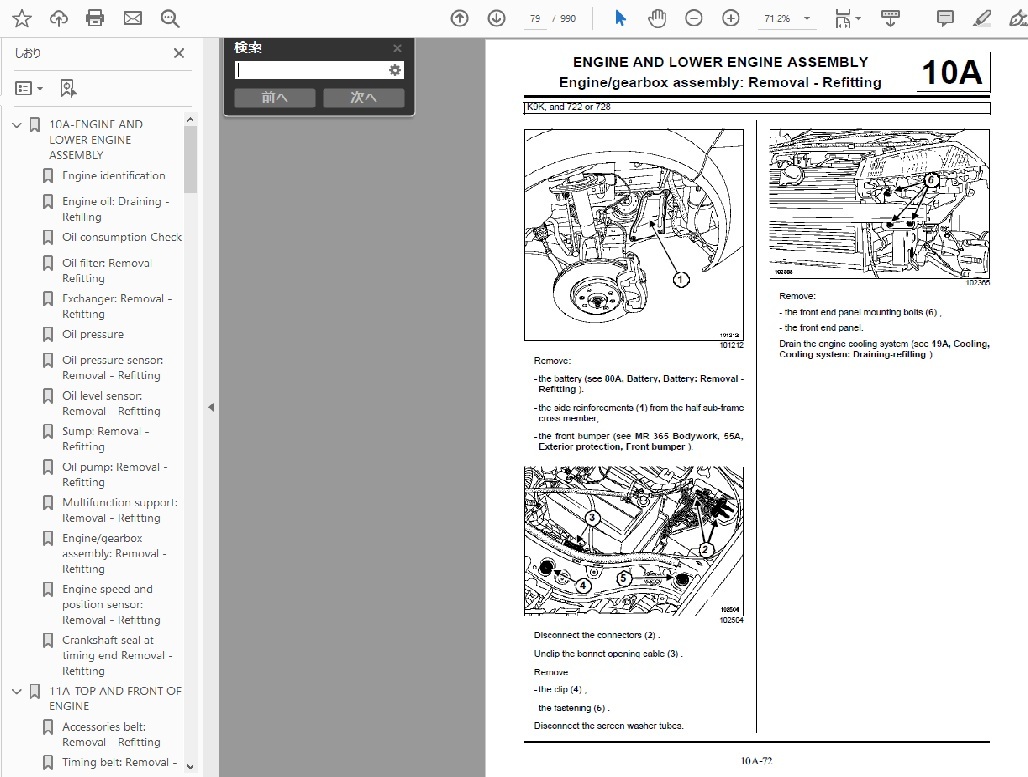
Task: Zoom out with the minus icon
Action: [694, 18]
